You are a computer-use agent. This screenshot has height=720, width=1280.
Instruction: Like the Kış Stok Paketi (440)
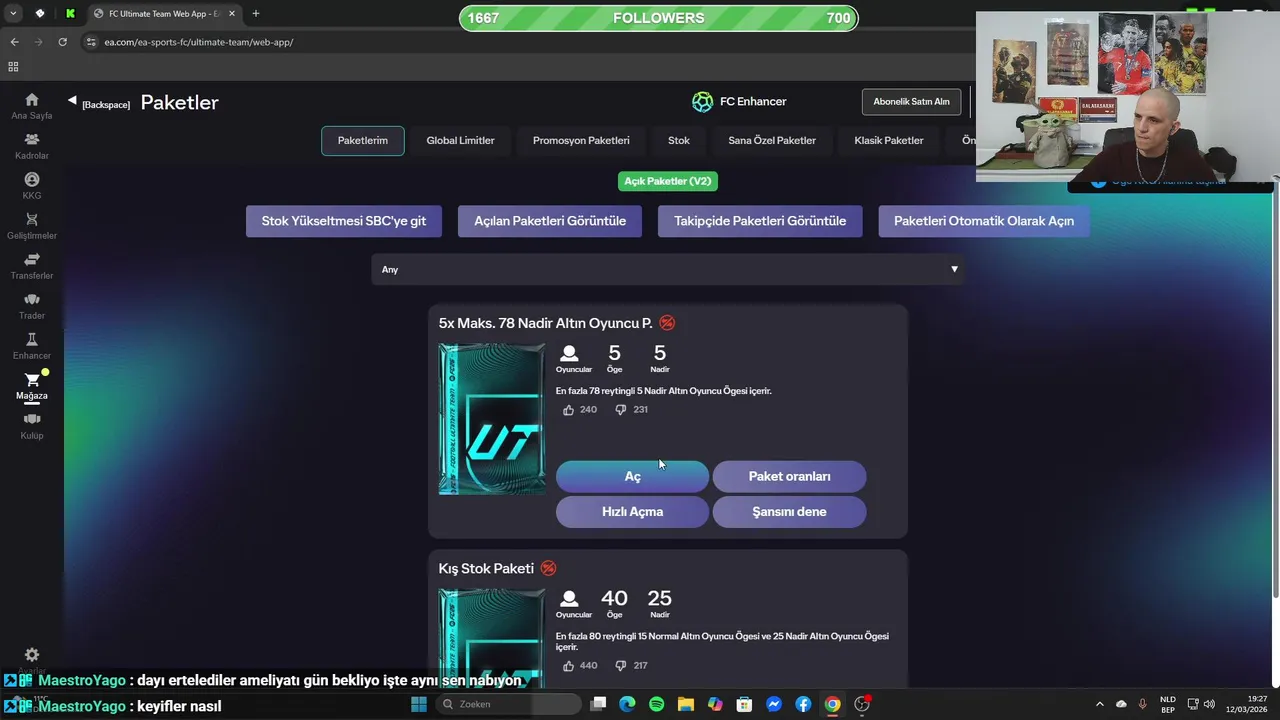tap(569, 666)
